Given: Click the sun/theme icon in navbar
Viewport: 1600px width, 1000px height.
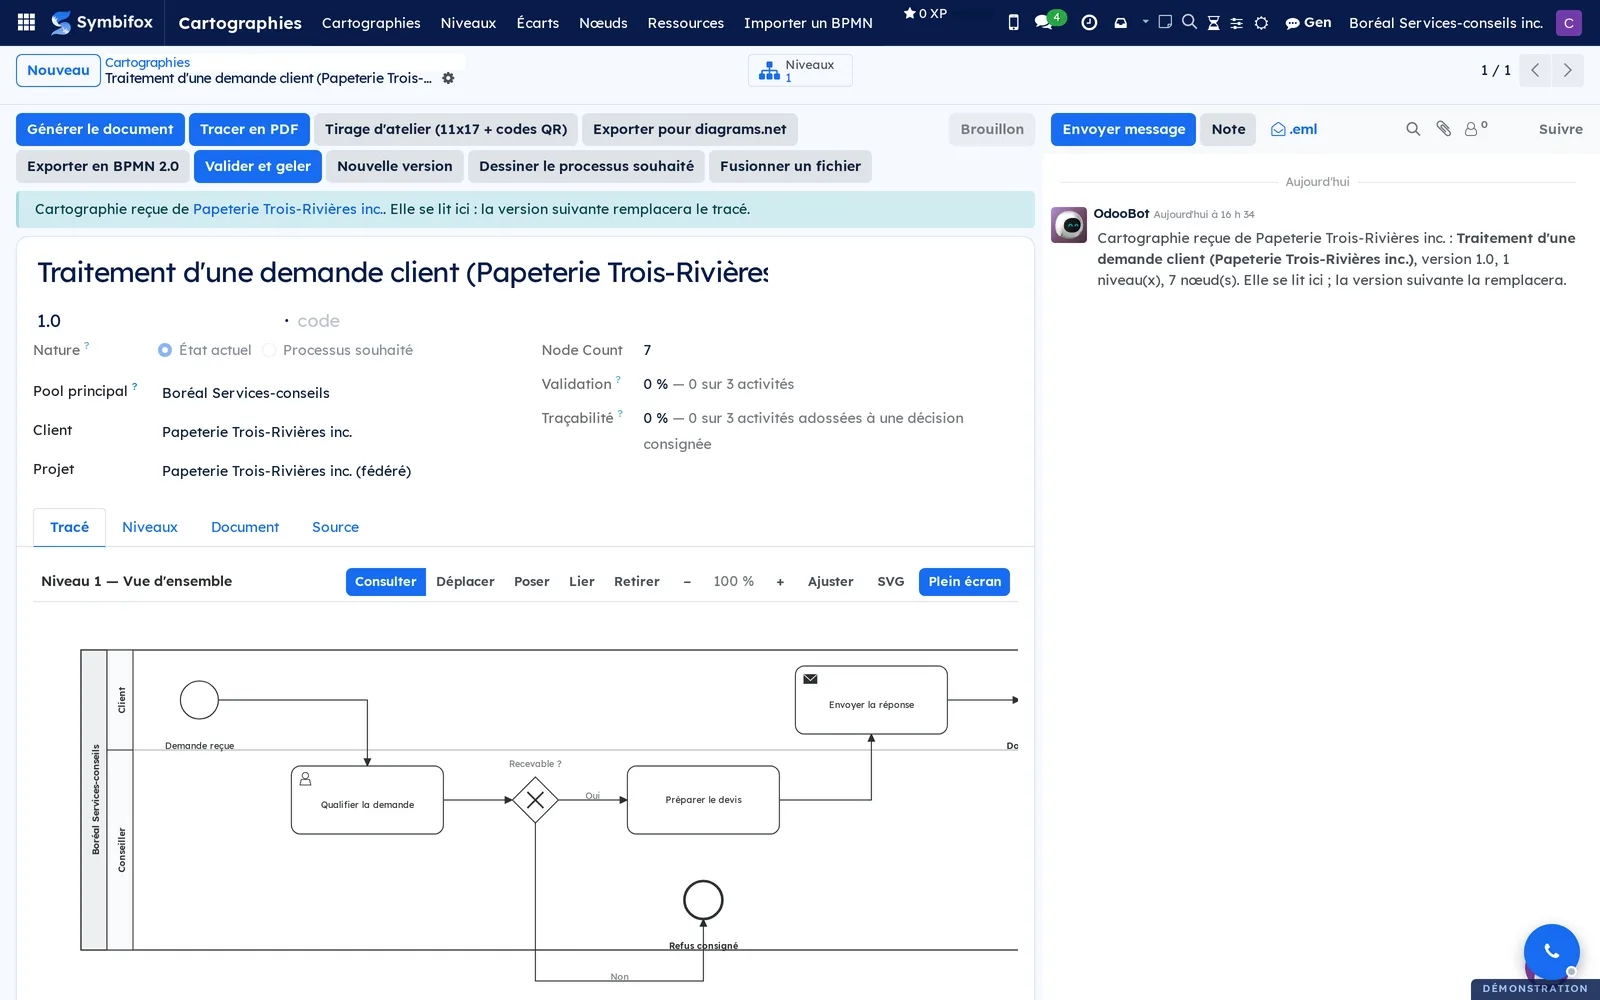Looking at the screenshot, I should coord(1261,22).
